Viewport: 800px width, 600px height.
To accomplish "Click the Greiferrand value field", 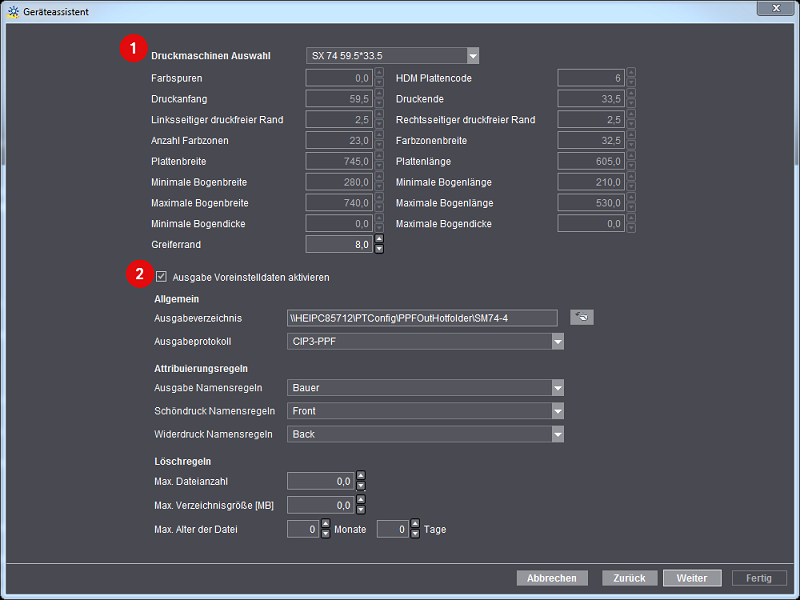I will (x=338, y=244).
